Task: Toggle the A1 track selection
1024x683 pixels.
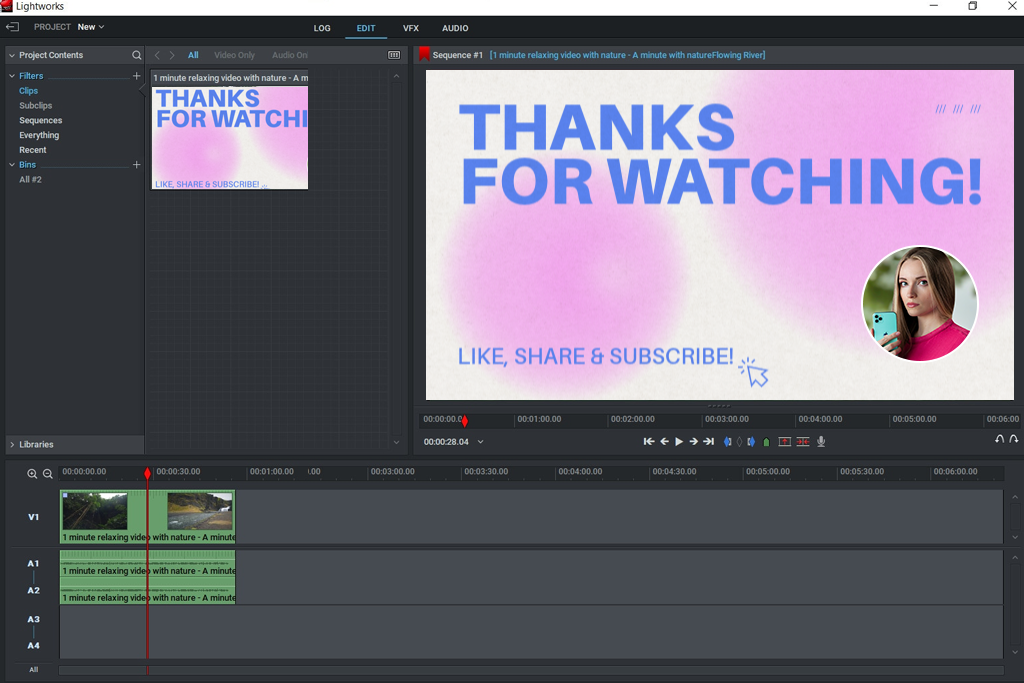Action: pos(33,564)
